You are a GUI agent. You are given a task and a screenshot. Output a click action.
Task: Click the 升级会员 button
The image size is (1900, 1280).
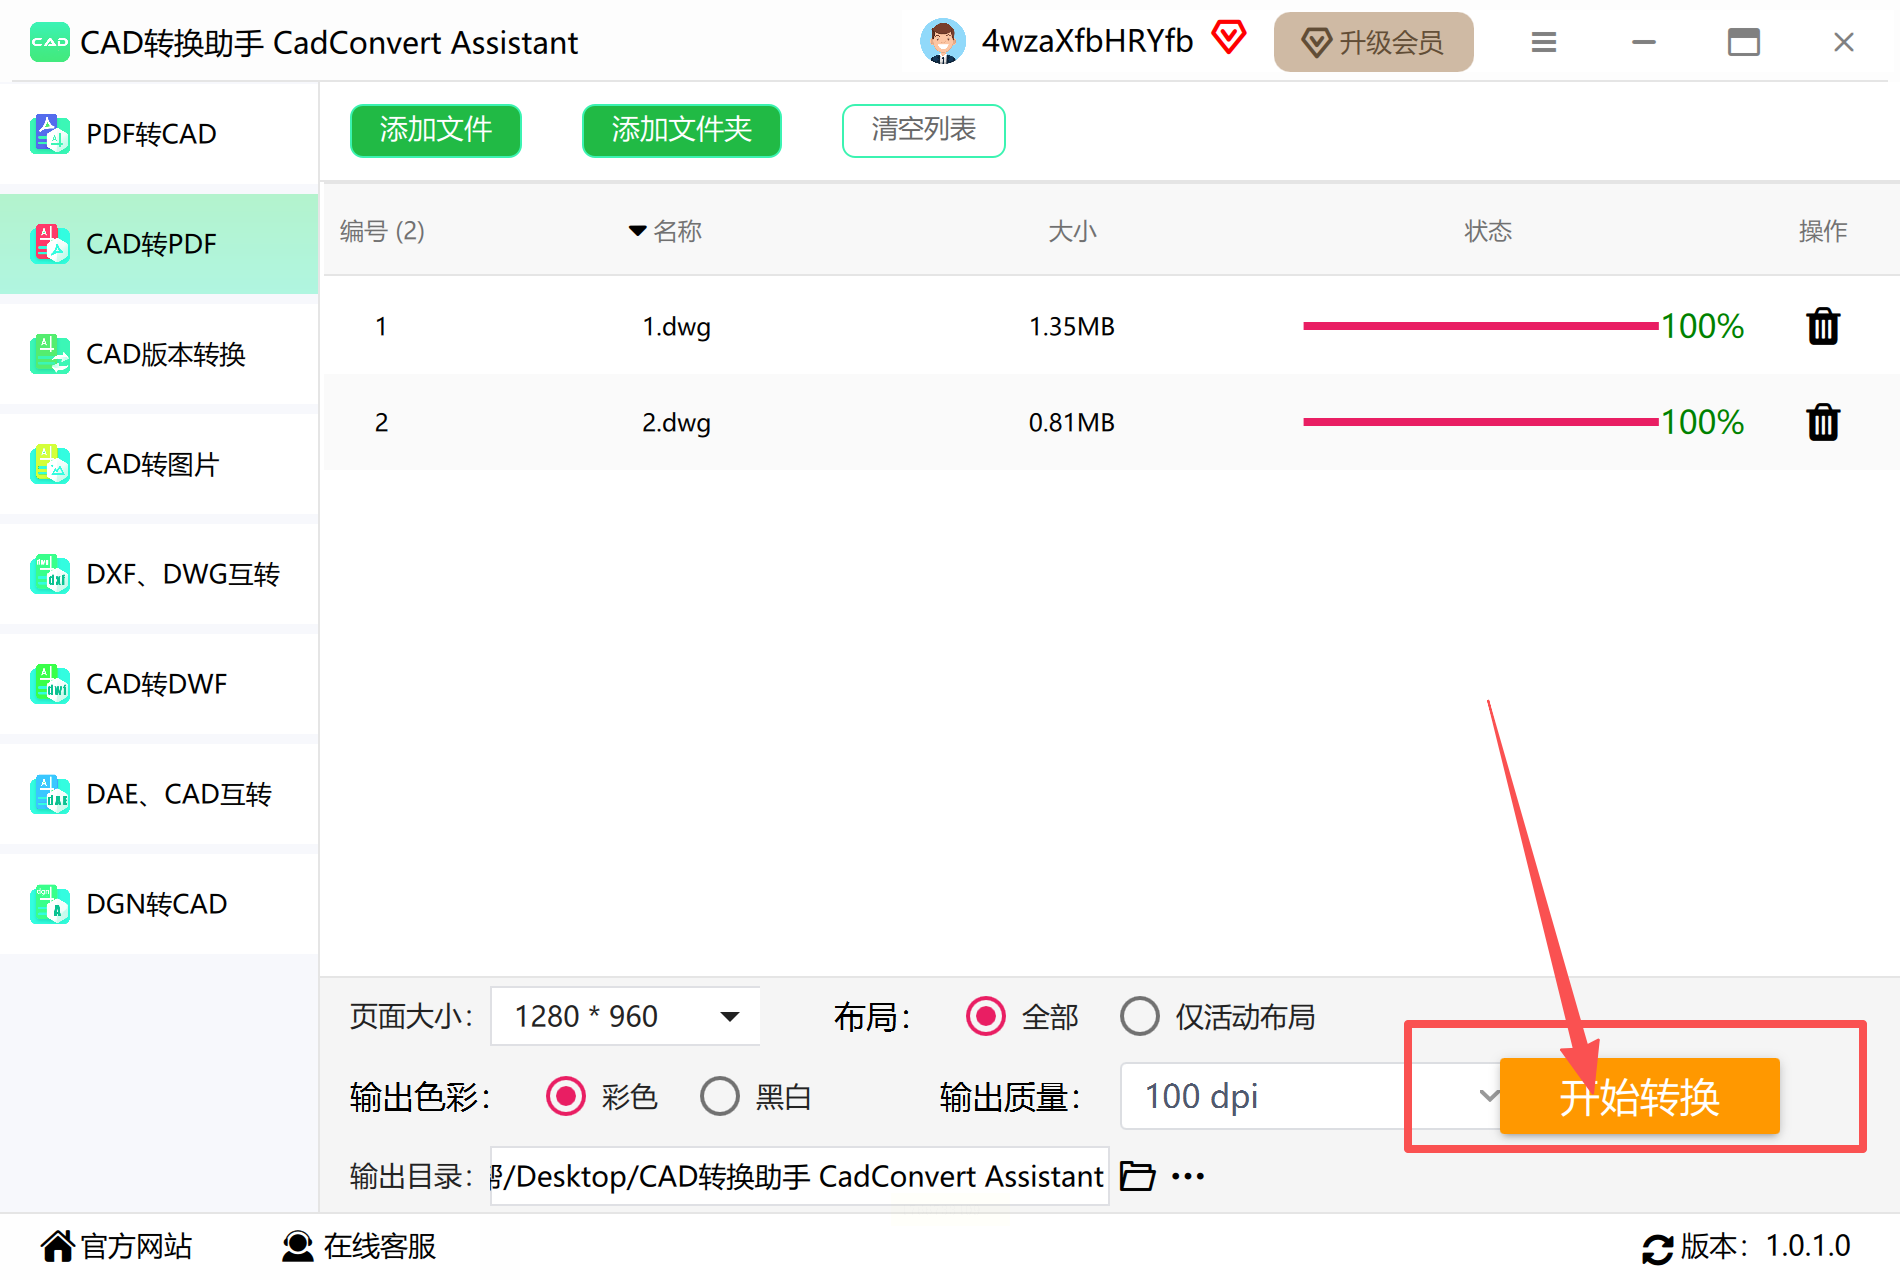tap(1373, 42)
